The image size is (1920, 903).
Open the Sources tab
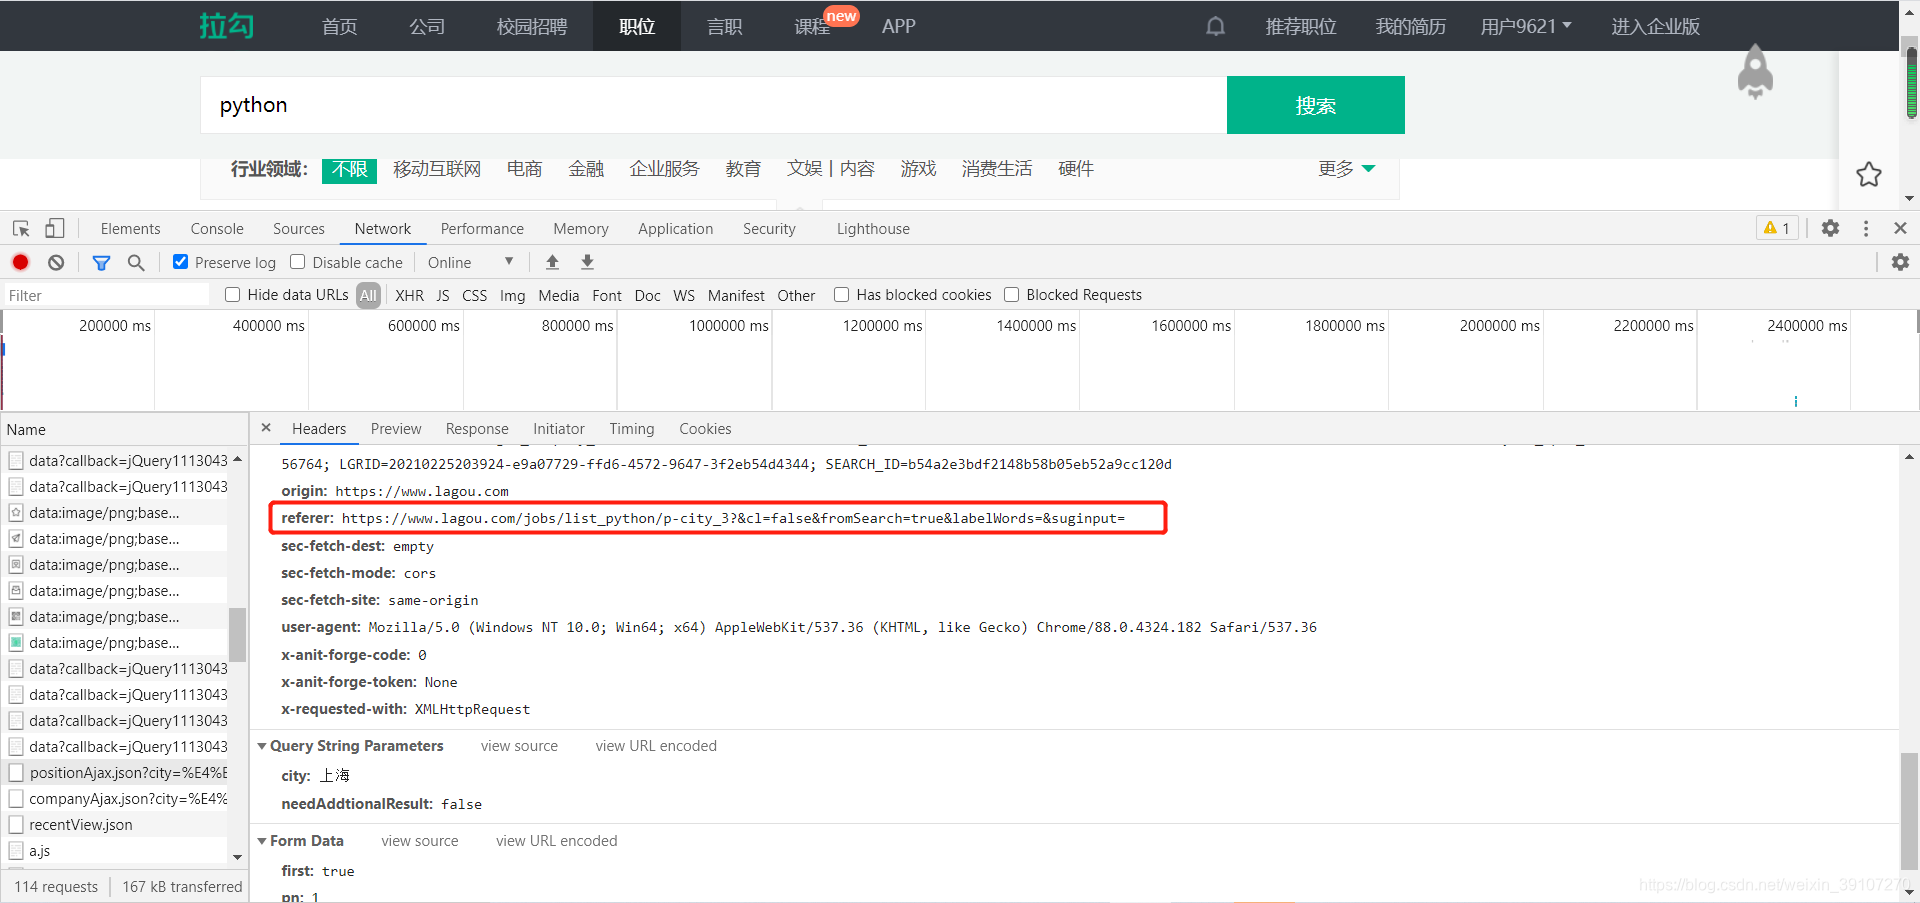[299, 228]
